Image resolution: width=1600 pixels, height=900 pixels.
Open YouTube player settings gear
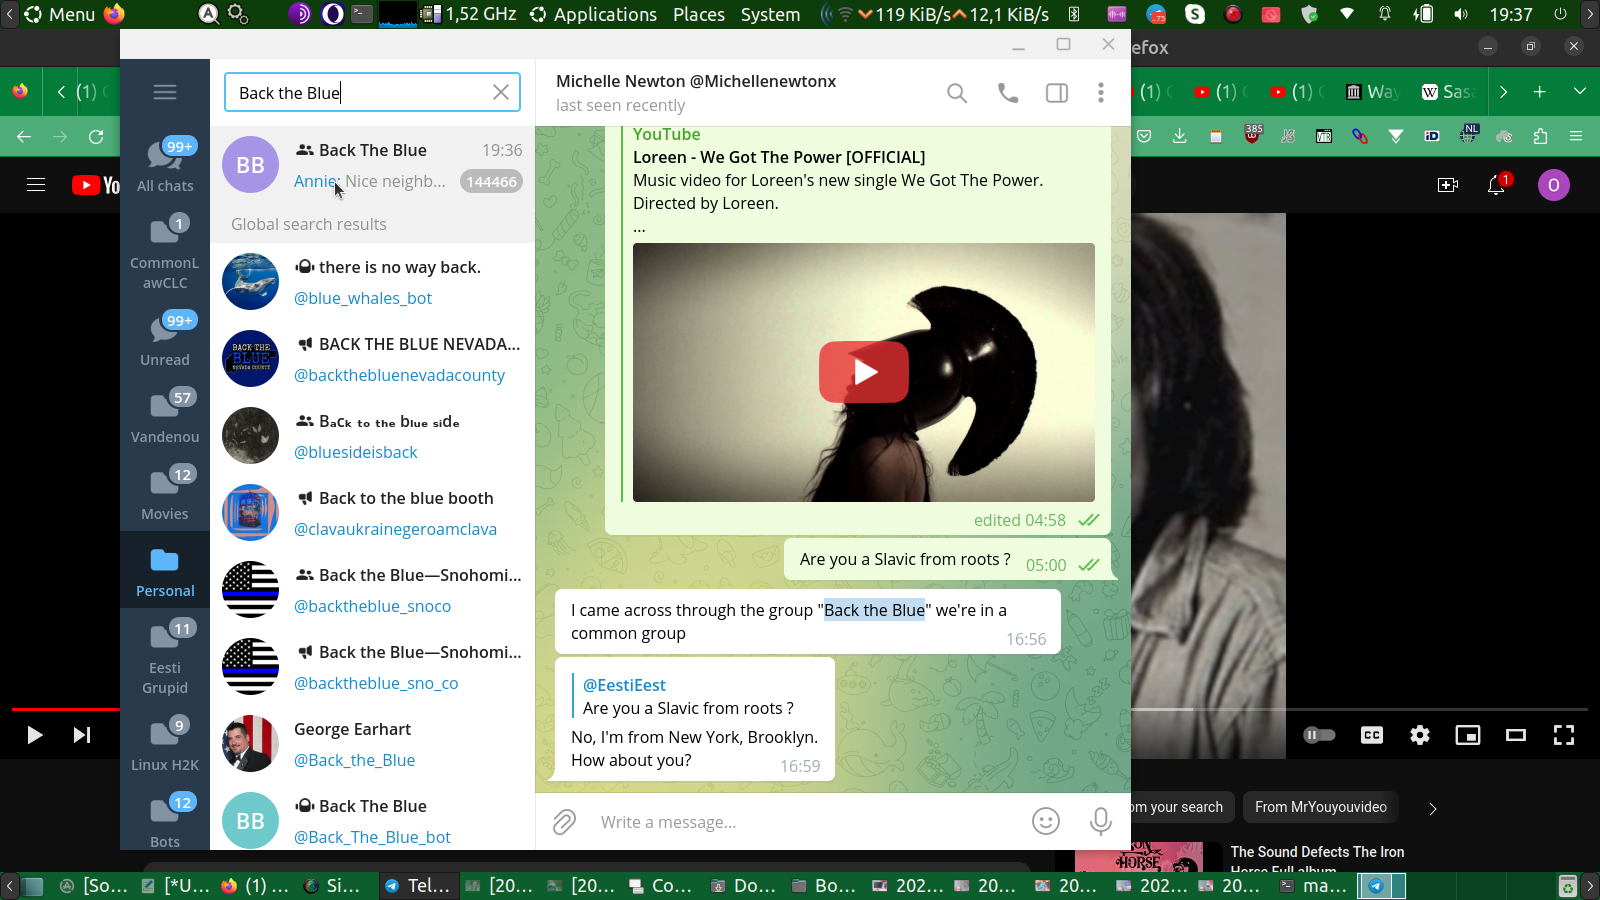pos(1420,735)
